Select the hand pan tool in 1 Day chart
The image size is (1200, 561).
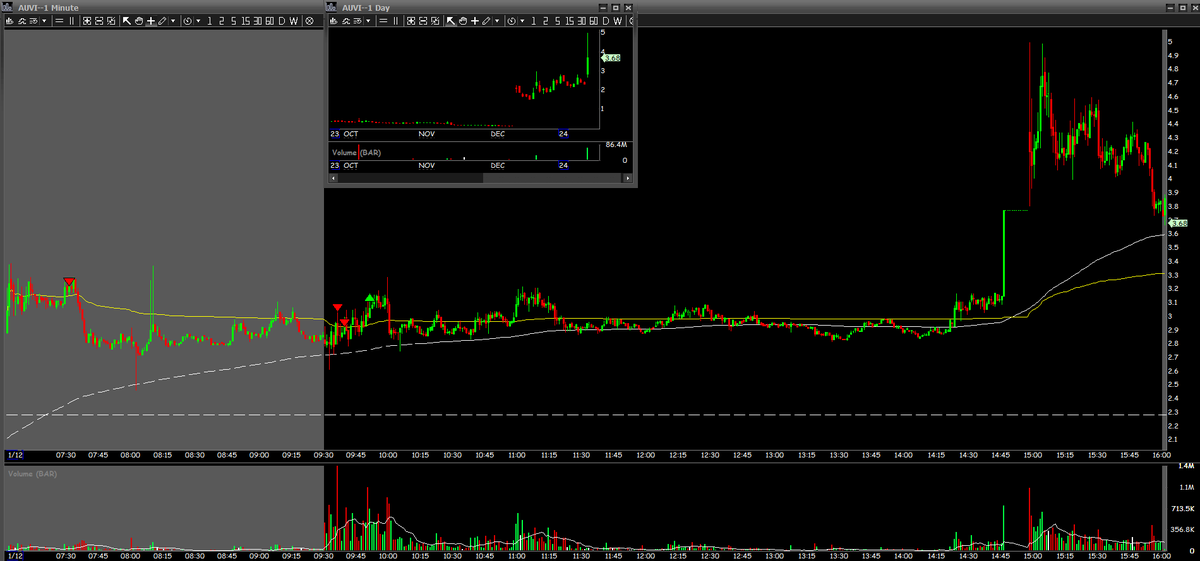coord(463,21)
